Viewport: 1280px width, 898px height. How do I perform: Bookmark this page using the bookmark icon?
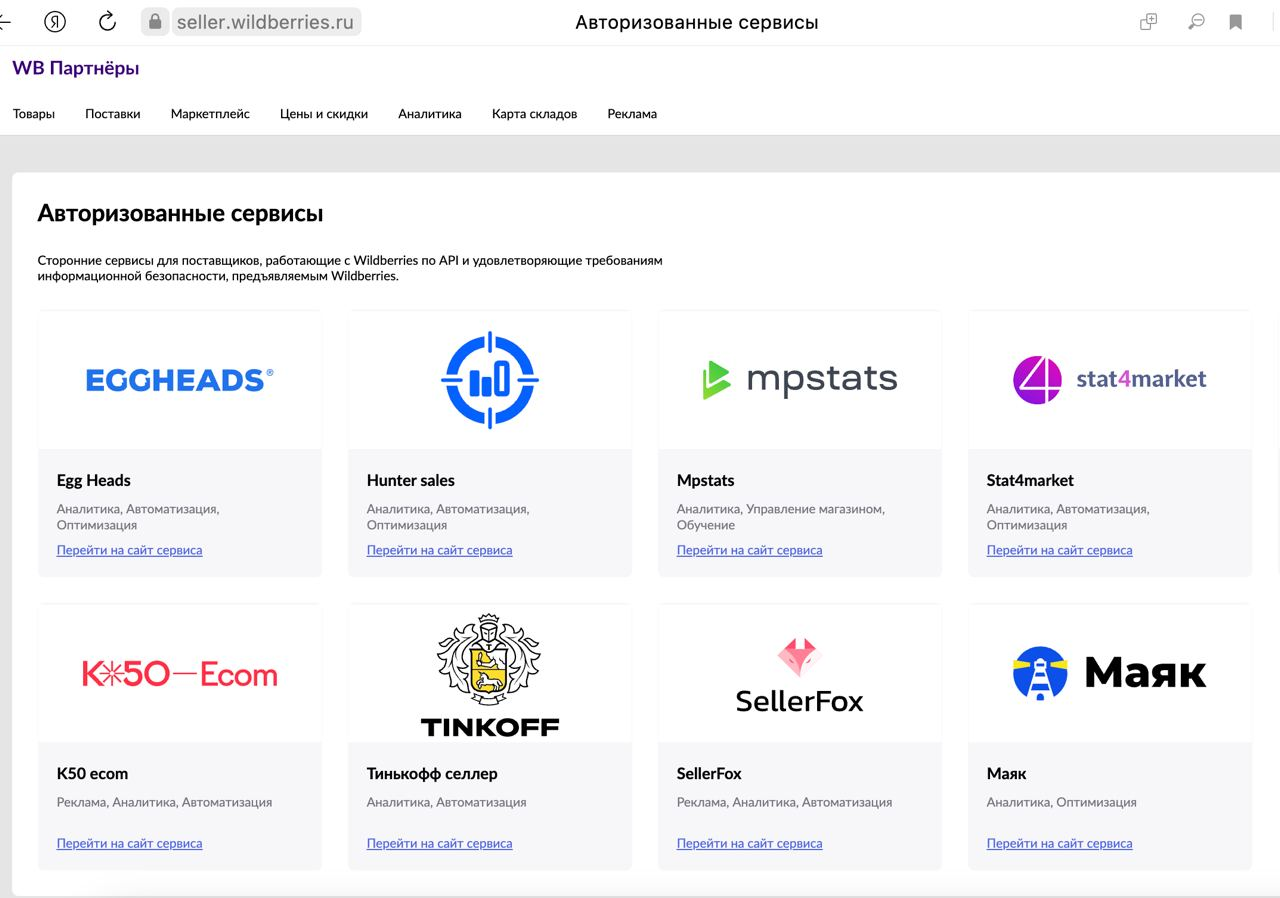[1236, 22]
